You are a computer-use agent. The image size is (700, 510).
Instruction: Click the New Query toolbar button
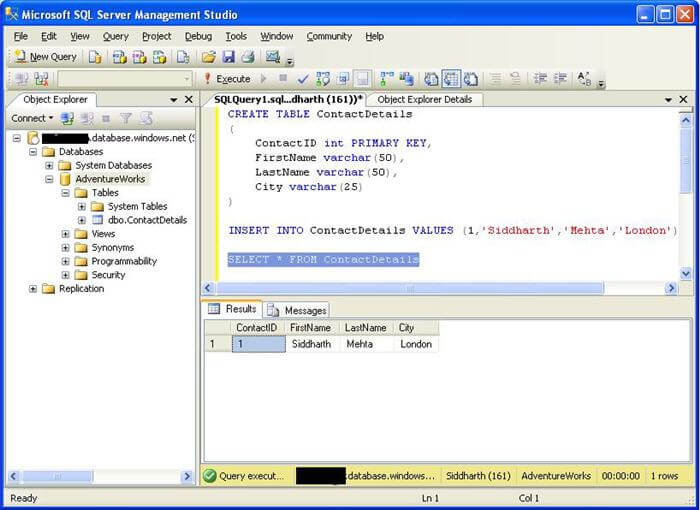click(x=46, y=57)
